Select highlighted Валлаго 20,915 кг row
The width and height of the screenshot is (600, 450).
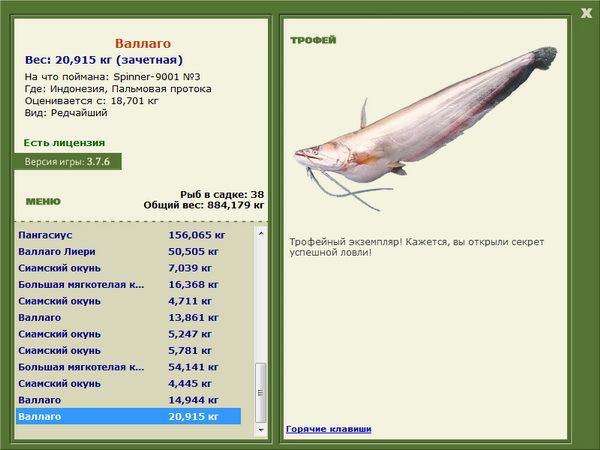[x=129, y=416]
